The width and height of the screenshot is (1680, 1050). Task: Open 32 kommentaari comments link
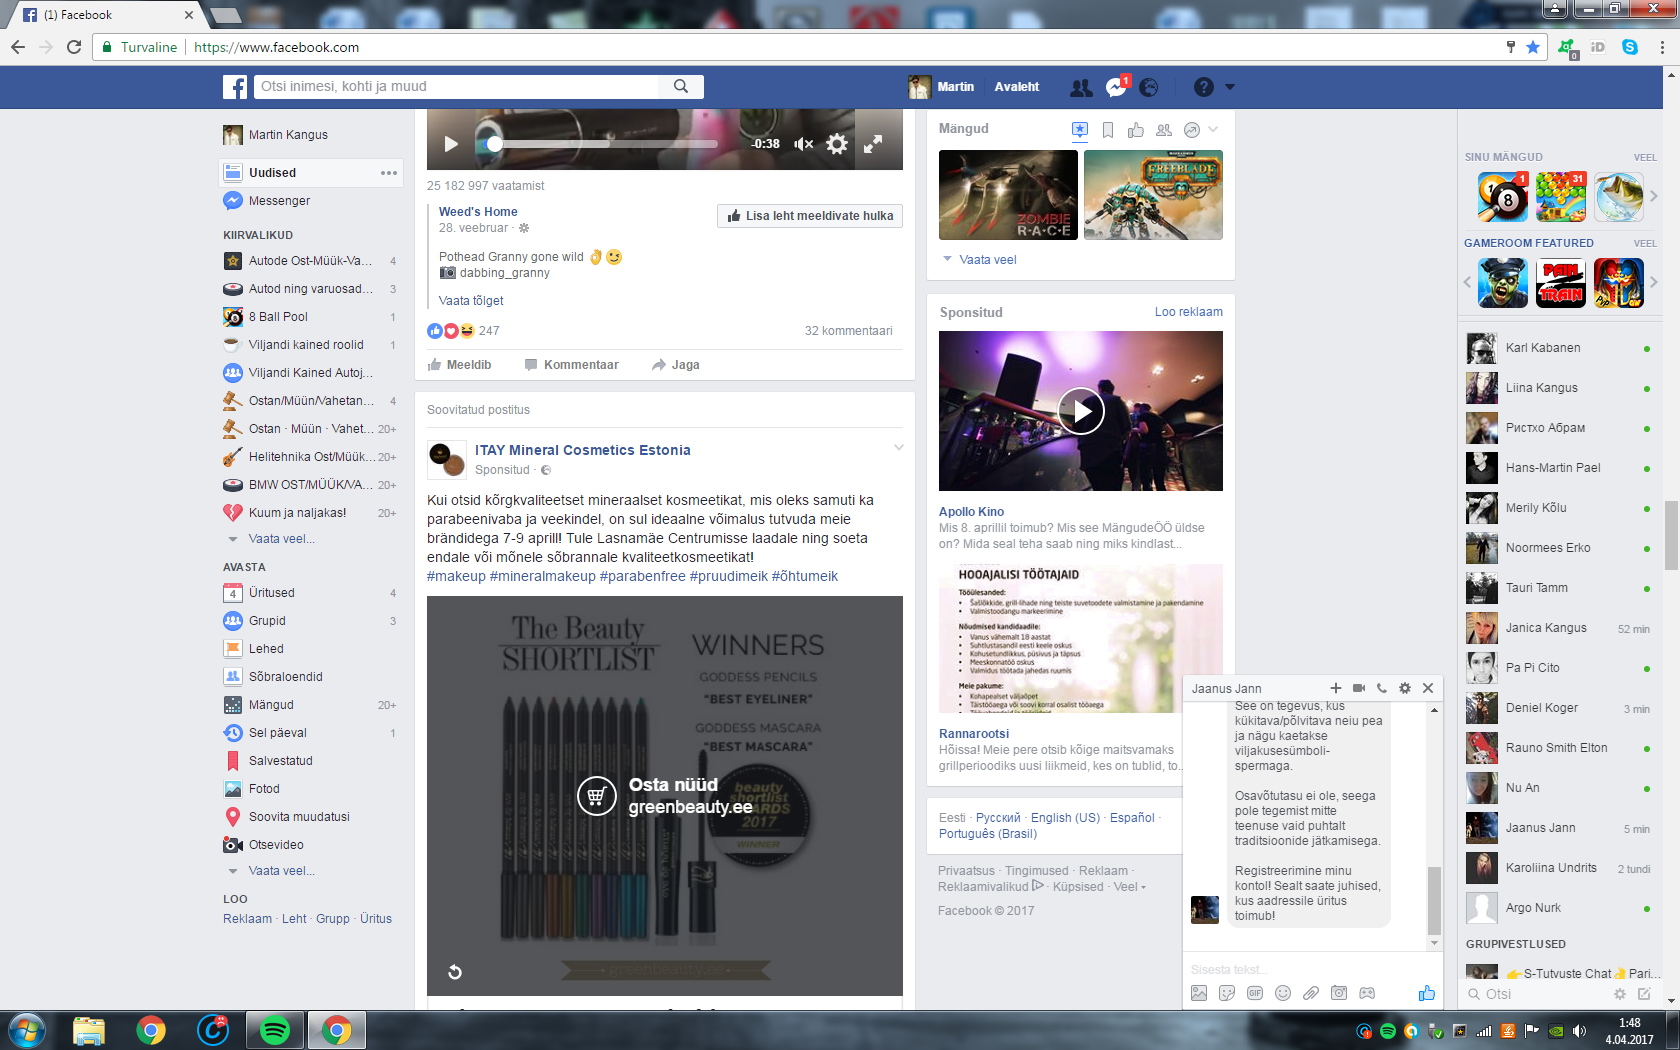[x=848, y=331]
